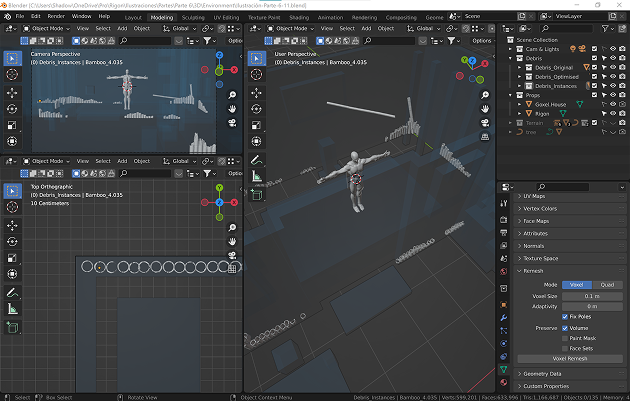Screen dimensions: 630x401
Task: Select the Move tool in camera viewport
Action: 12,92
